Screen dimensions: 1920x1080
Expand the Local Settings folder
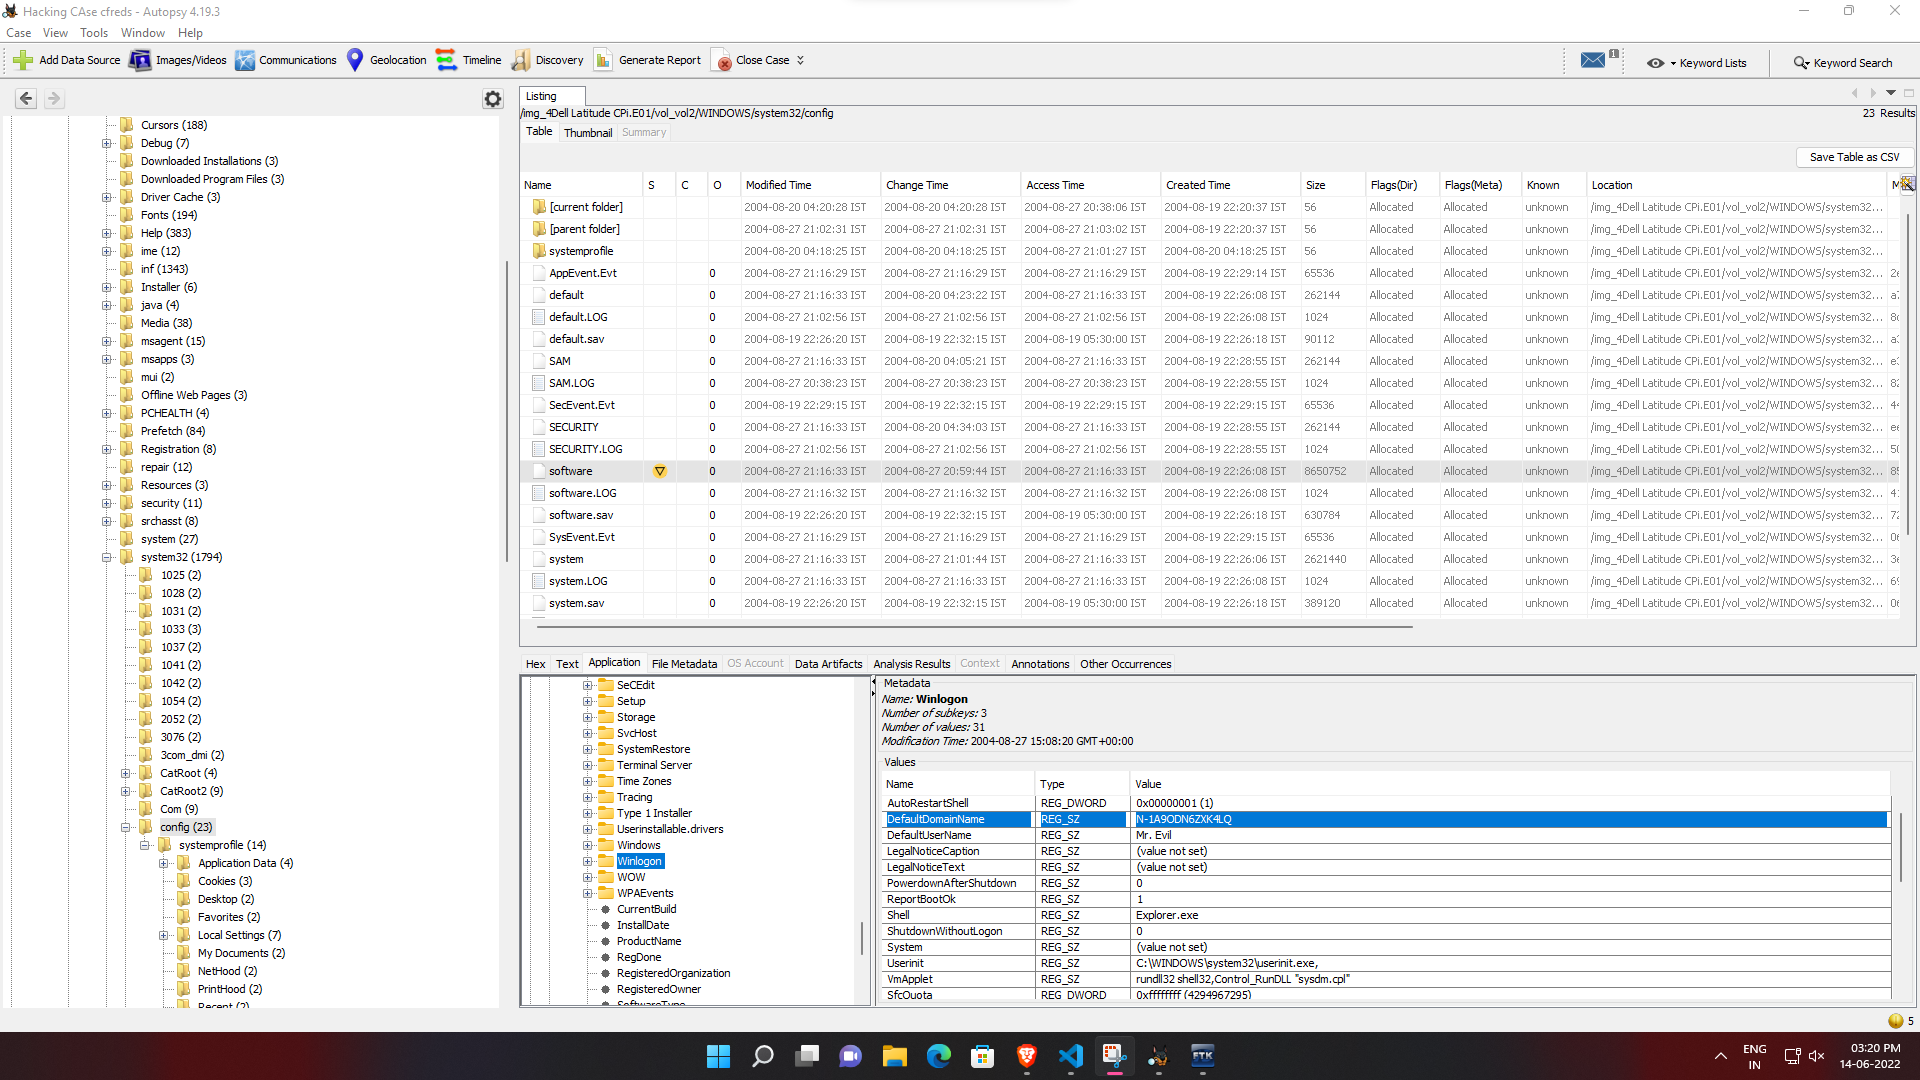click(164, 935)
